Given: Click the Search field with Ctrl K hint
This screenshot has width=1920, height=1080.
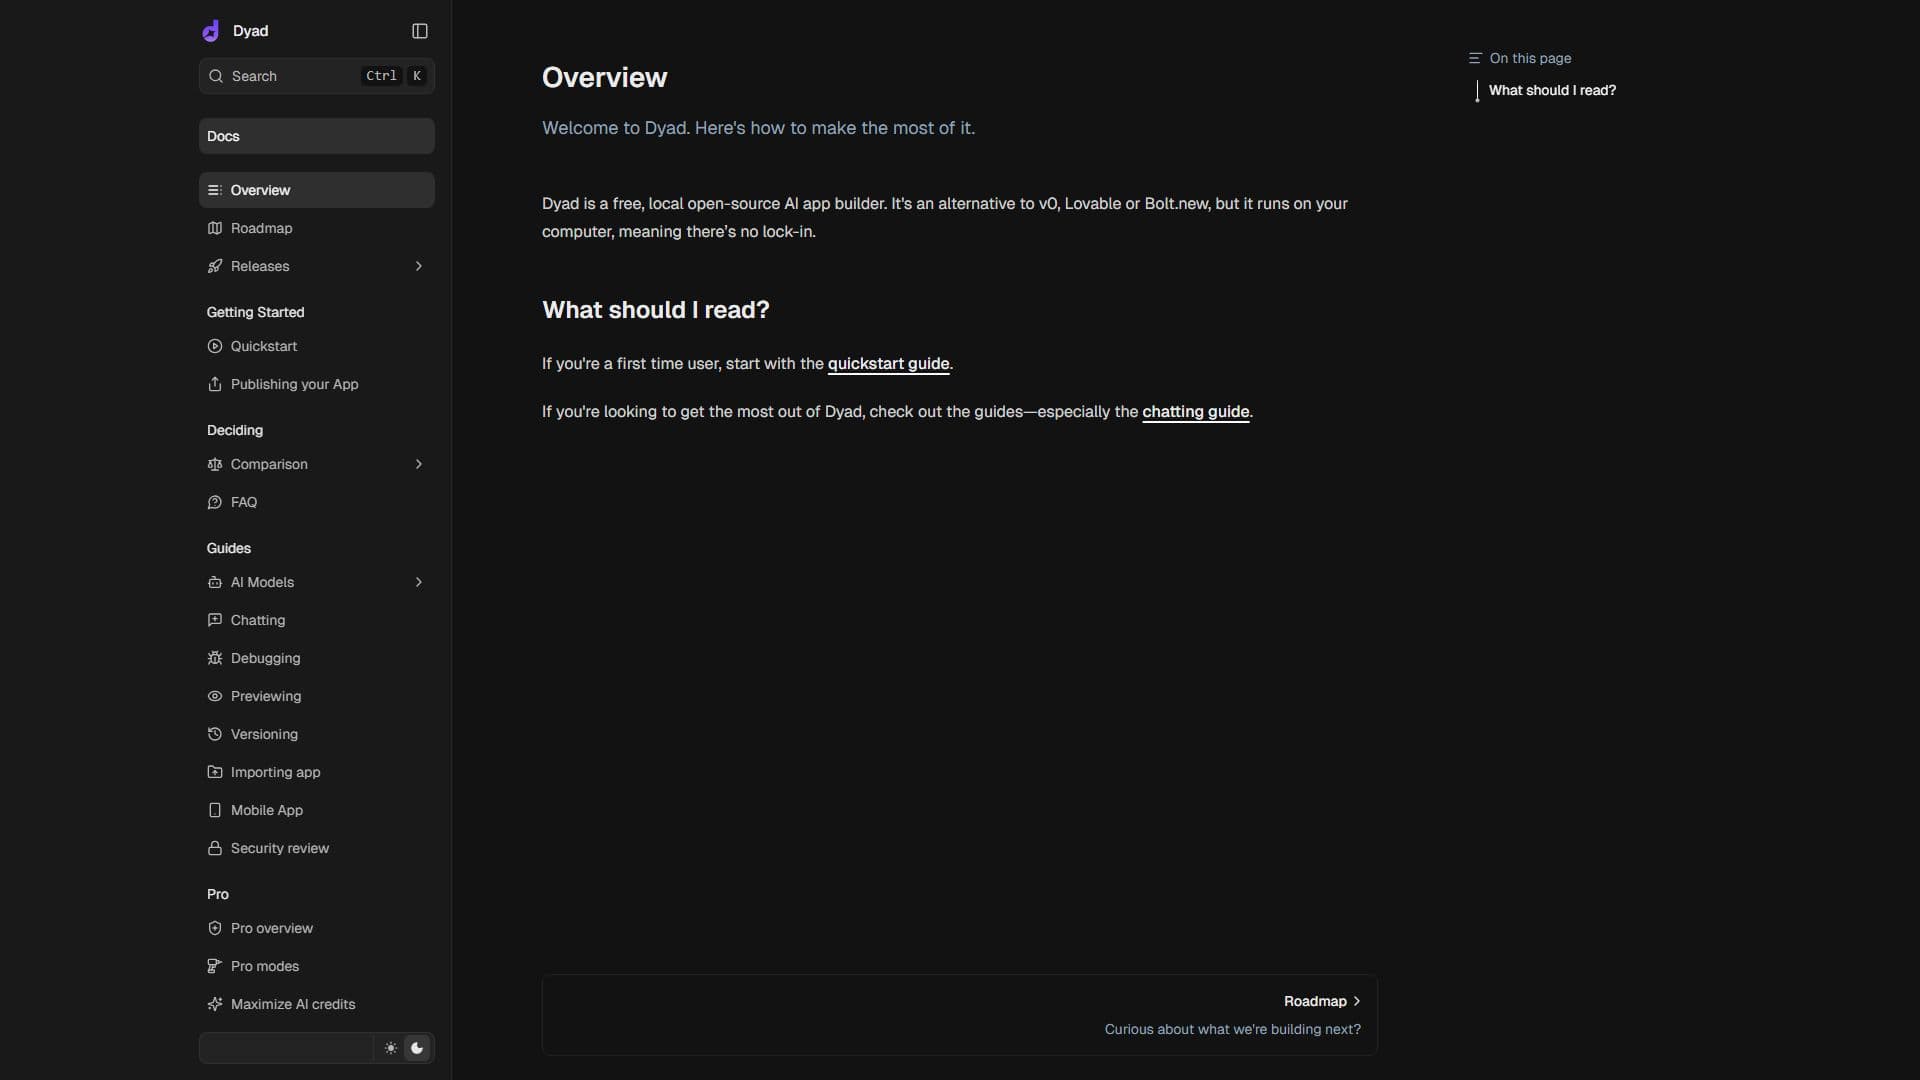Looking at the screenshot, I should 317,76.
